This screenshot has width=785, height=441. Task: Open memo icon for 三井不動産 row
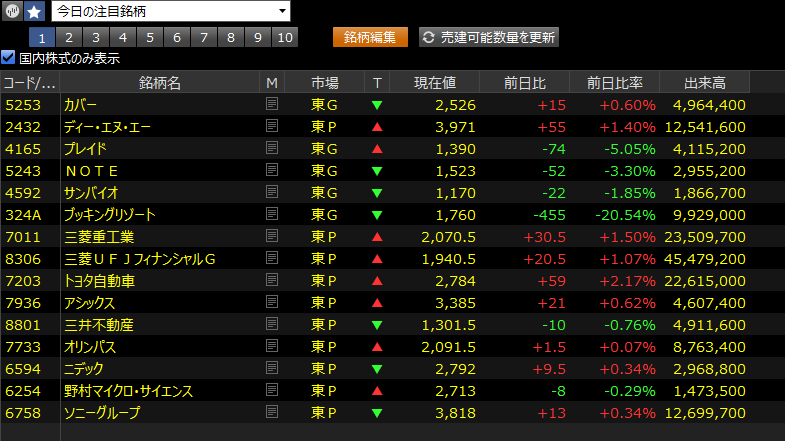(272, 324)
